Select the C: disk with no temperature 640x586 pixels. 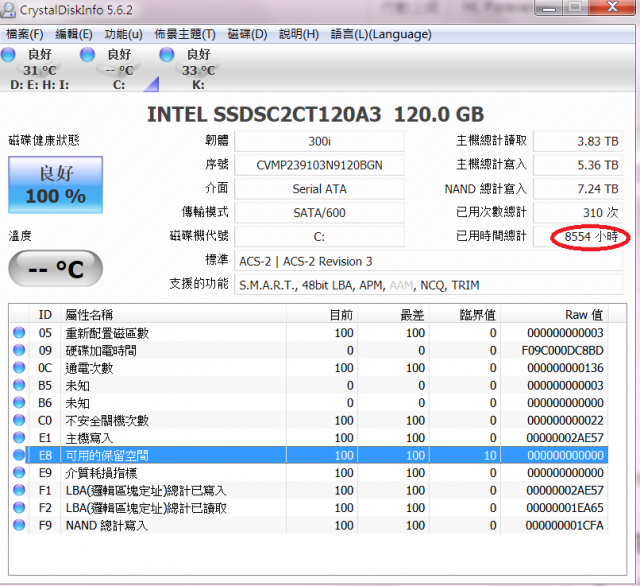pos(119,69)
